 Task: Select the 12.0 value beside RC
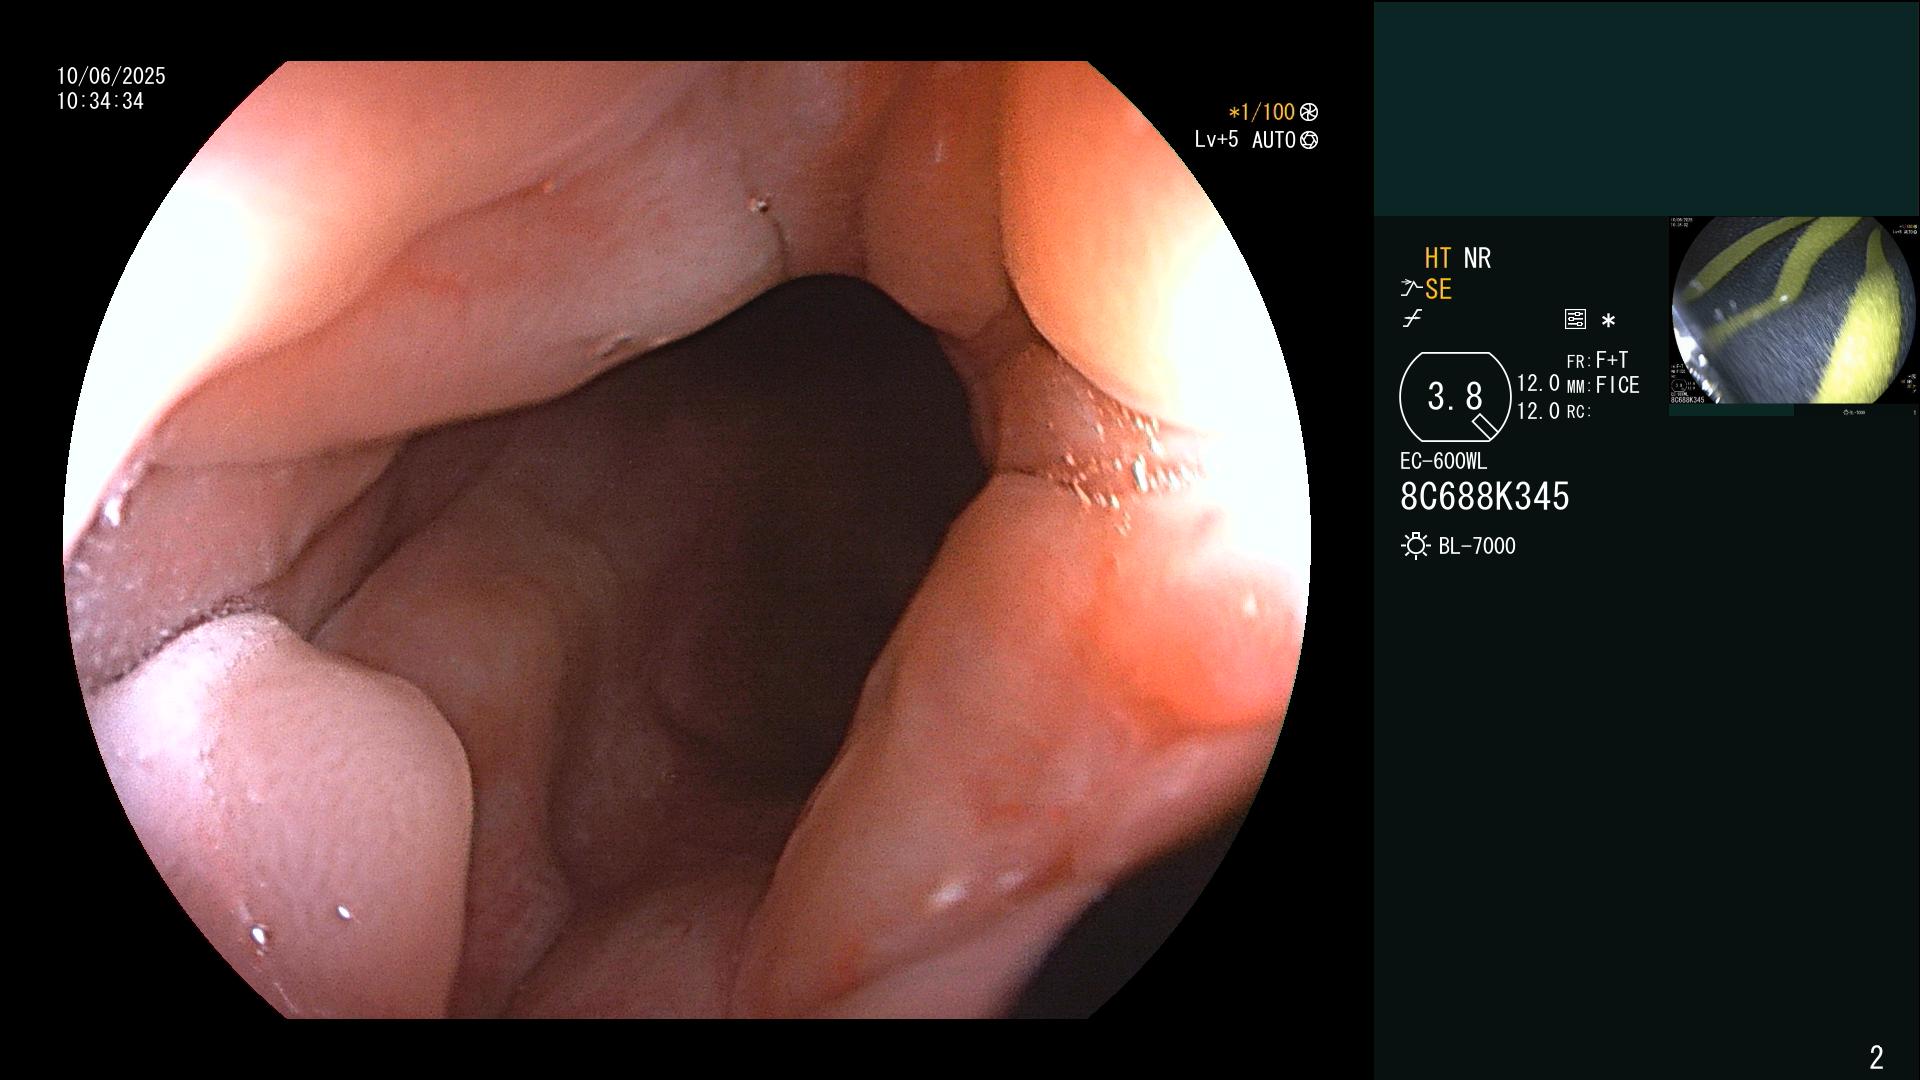pyautogui.click(x=1538, y=411)
